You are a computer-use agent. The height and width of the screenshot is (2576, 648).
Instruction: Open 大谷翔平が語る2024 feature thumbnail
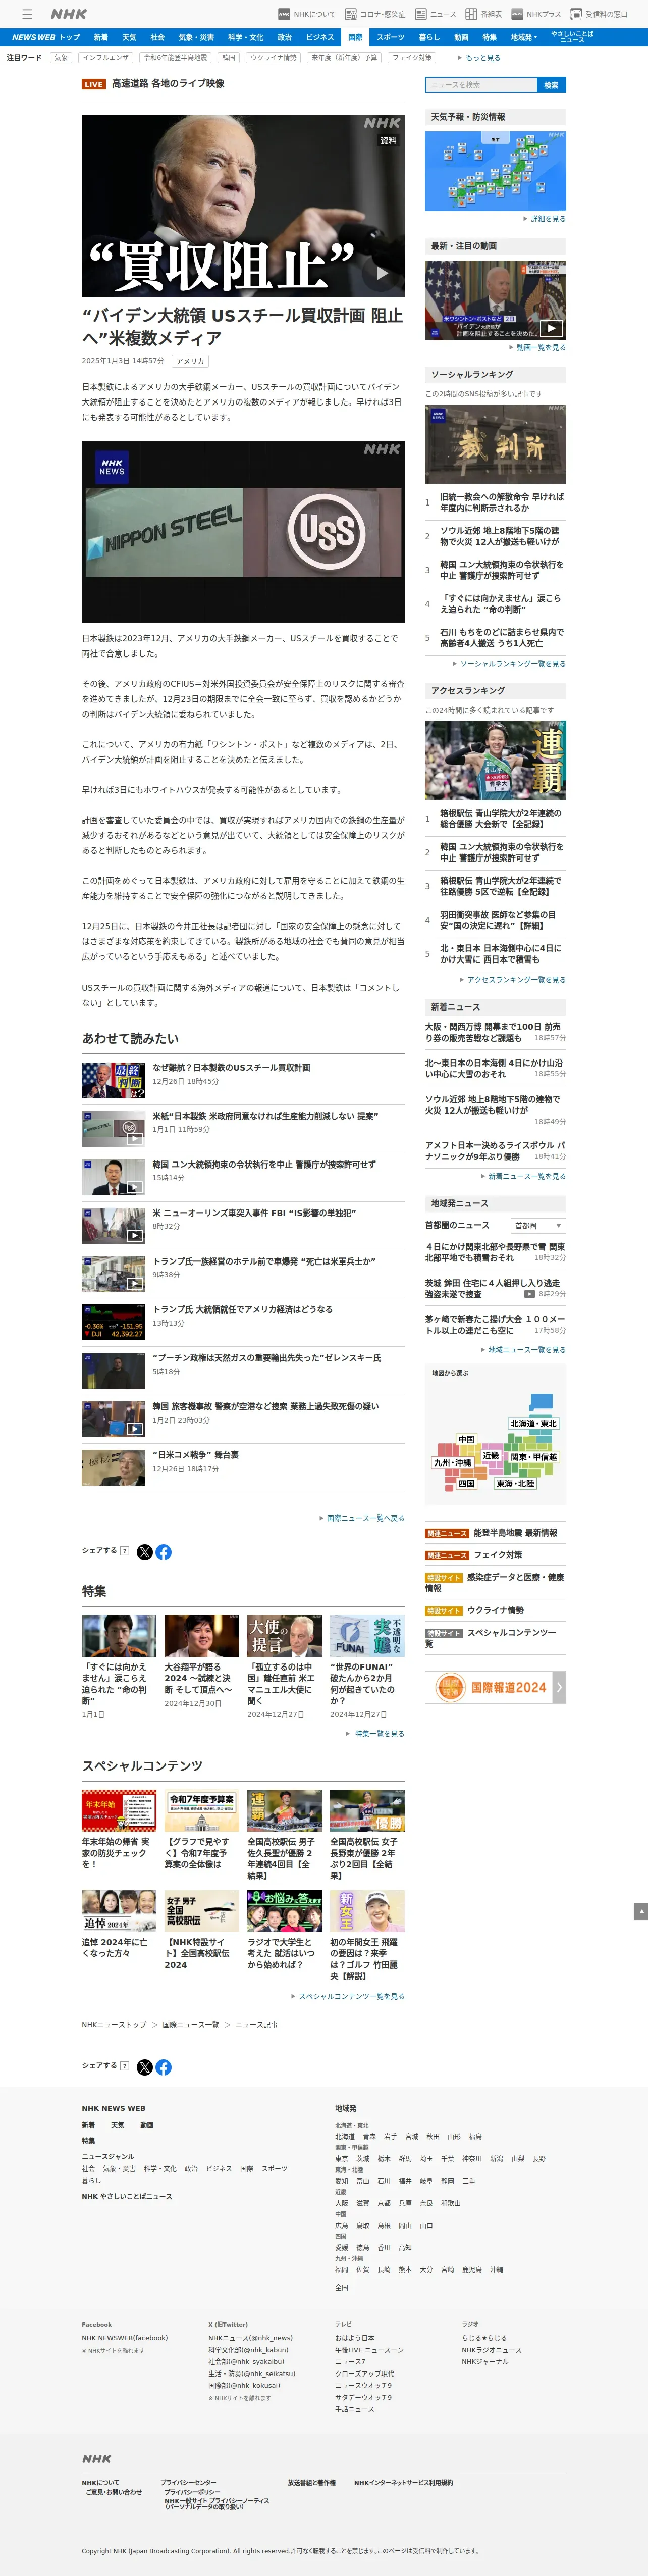[x=201, y=1635]
